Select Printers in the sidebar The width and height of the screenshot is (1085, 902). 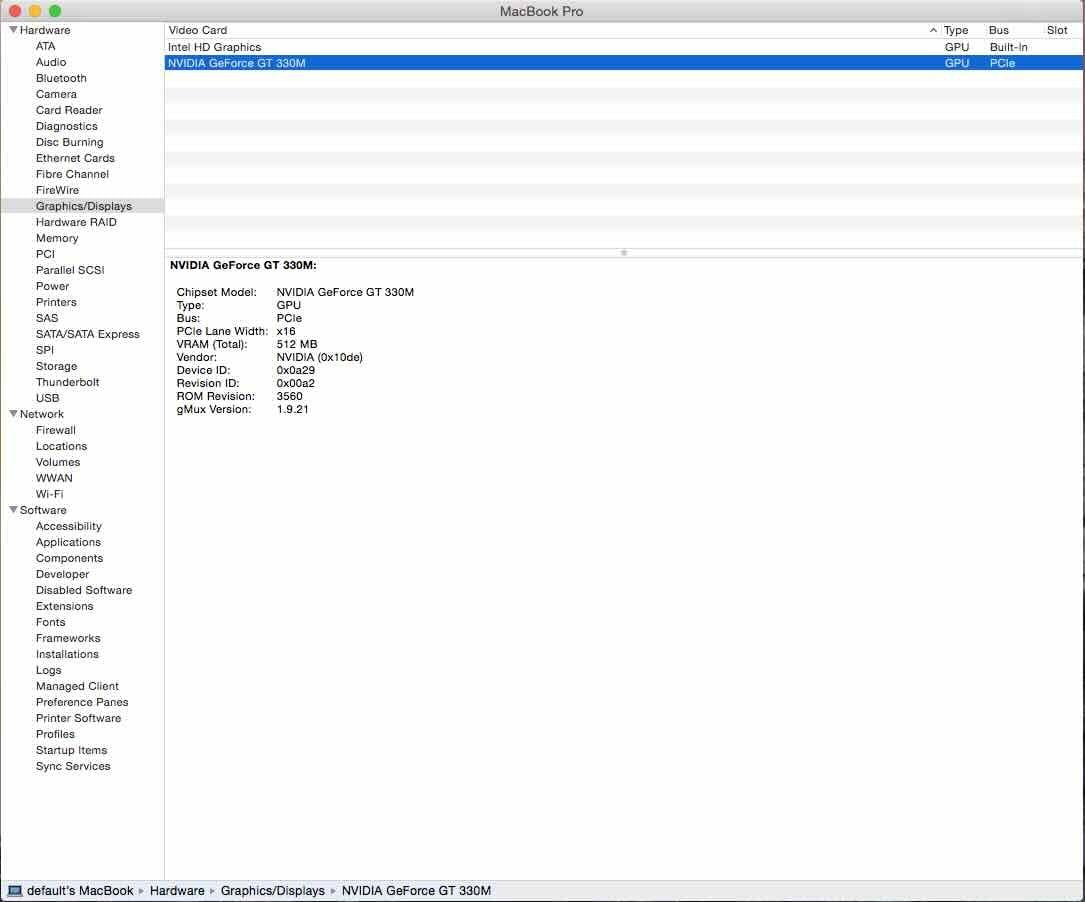pos(56,302)
